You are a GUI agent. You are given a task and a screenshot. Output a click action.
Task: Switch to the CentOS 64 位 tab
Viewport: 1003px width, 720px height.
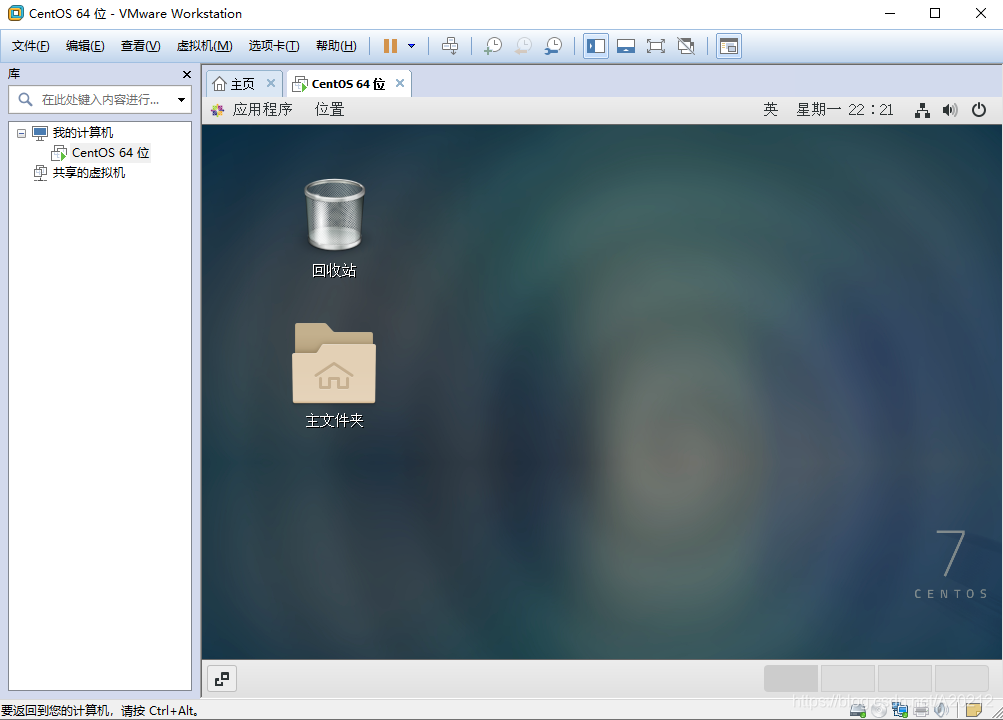tap(349, 84)
